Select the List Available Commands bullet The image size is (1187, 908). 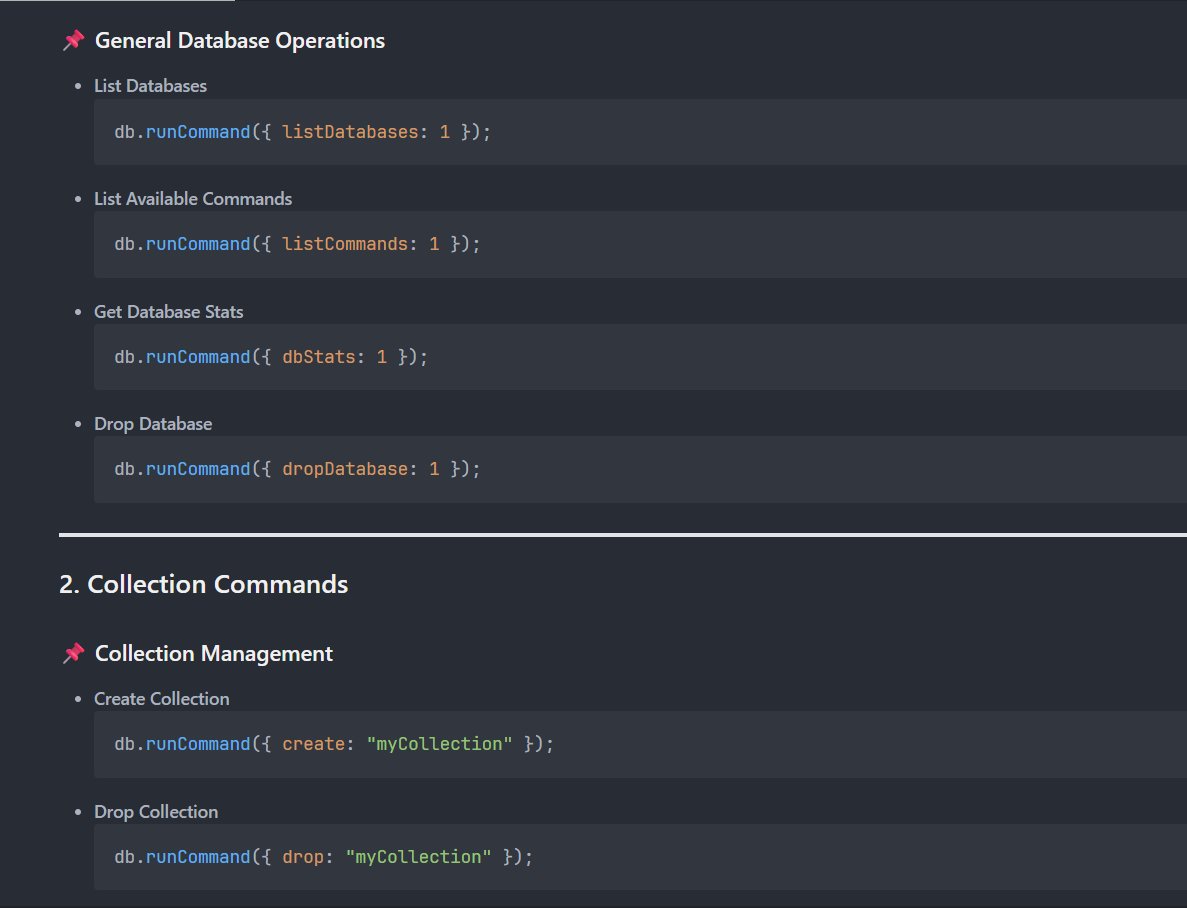pos(193,198)
